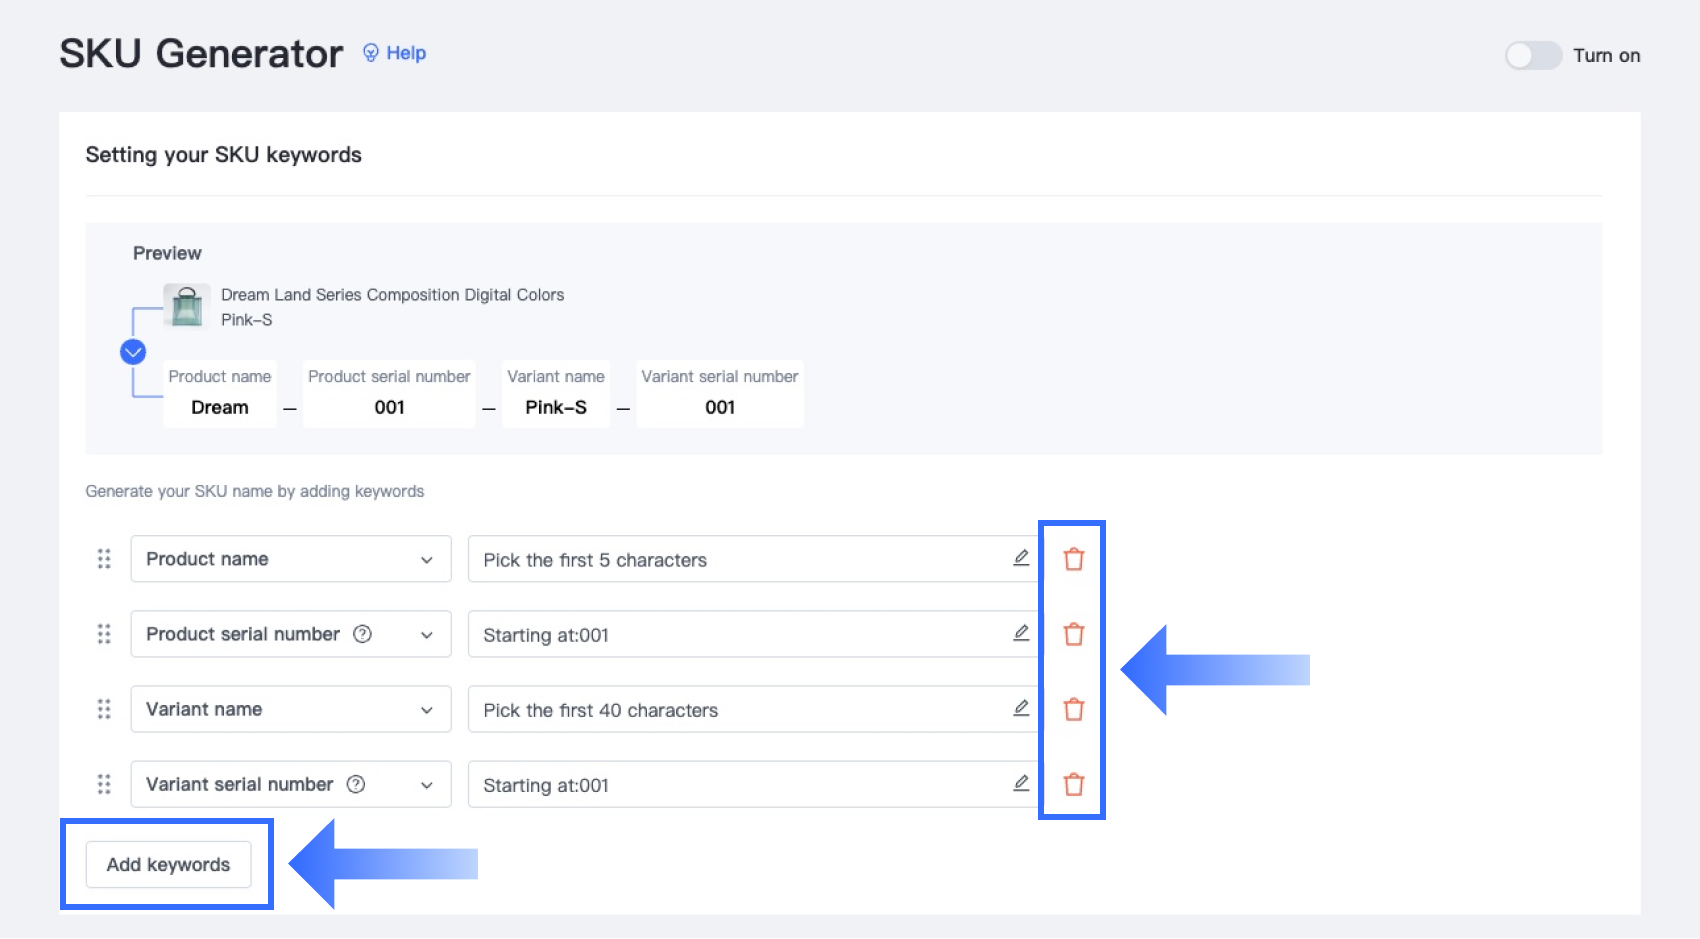Image resolution: width=1700 pixels, height=939 pixels.
Task: Expand the Variant name keyword dropdown
Action: pyautogui.click(x=290, y=709)
